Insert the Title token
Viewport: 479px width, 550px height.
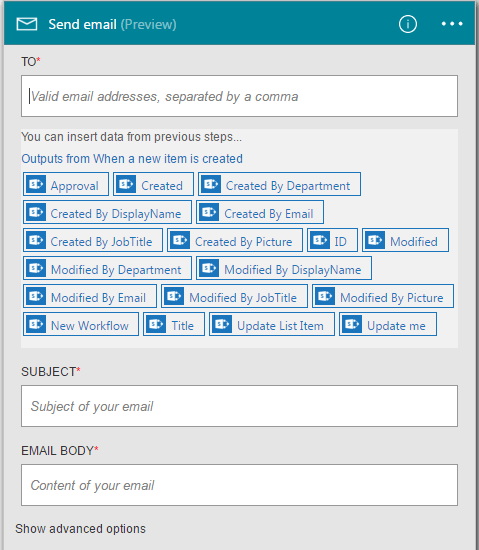click(174, 324)
